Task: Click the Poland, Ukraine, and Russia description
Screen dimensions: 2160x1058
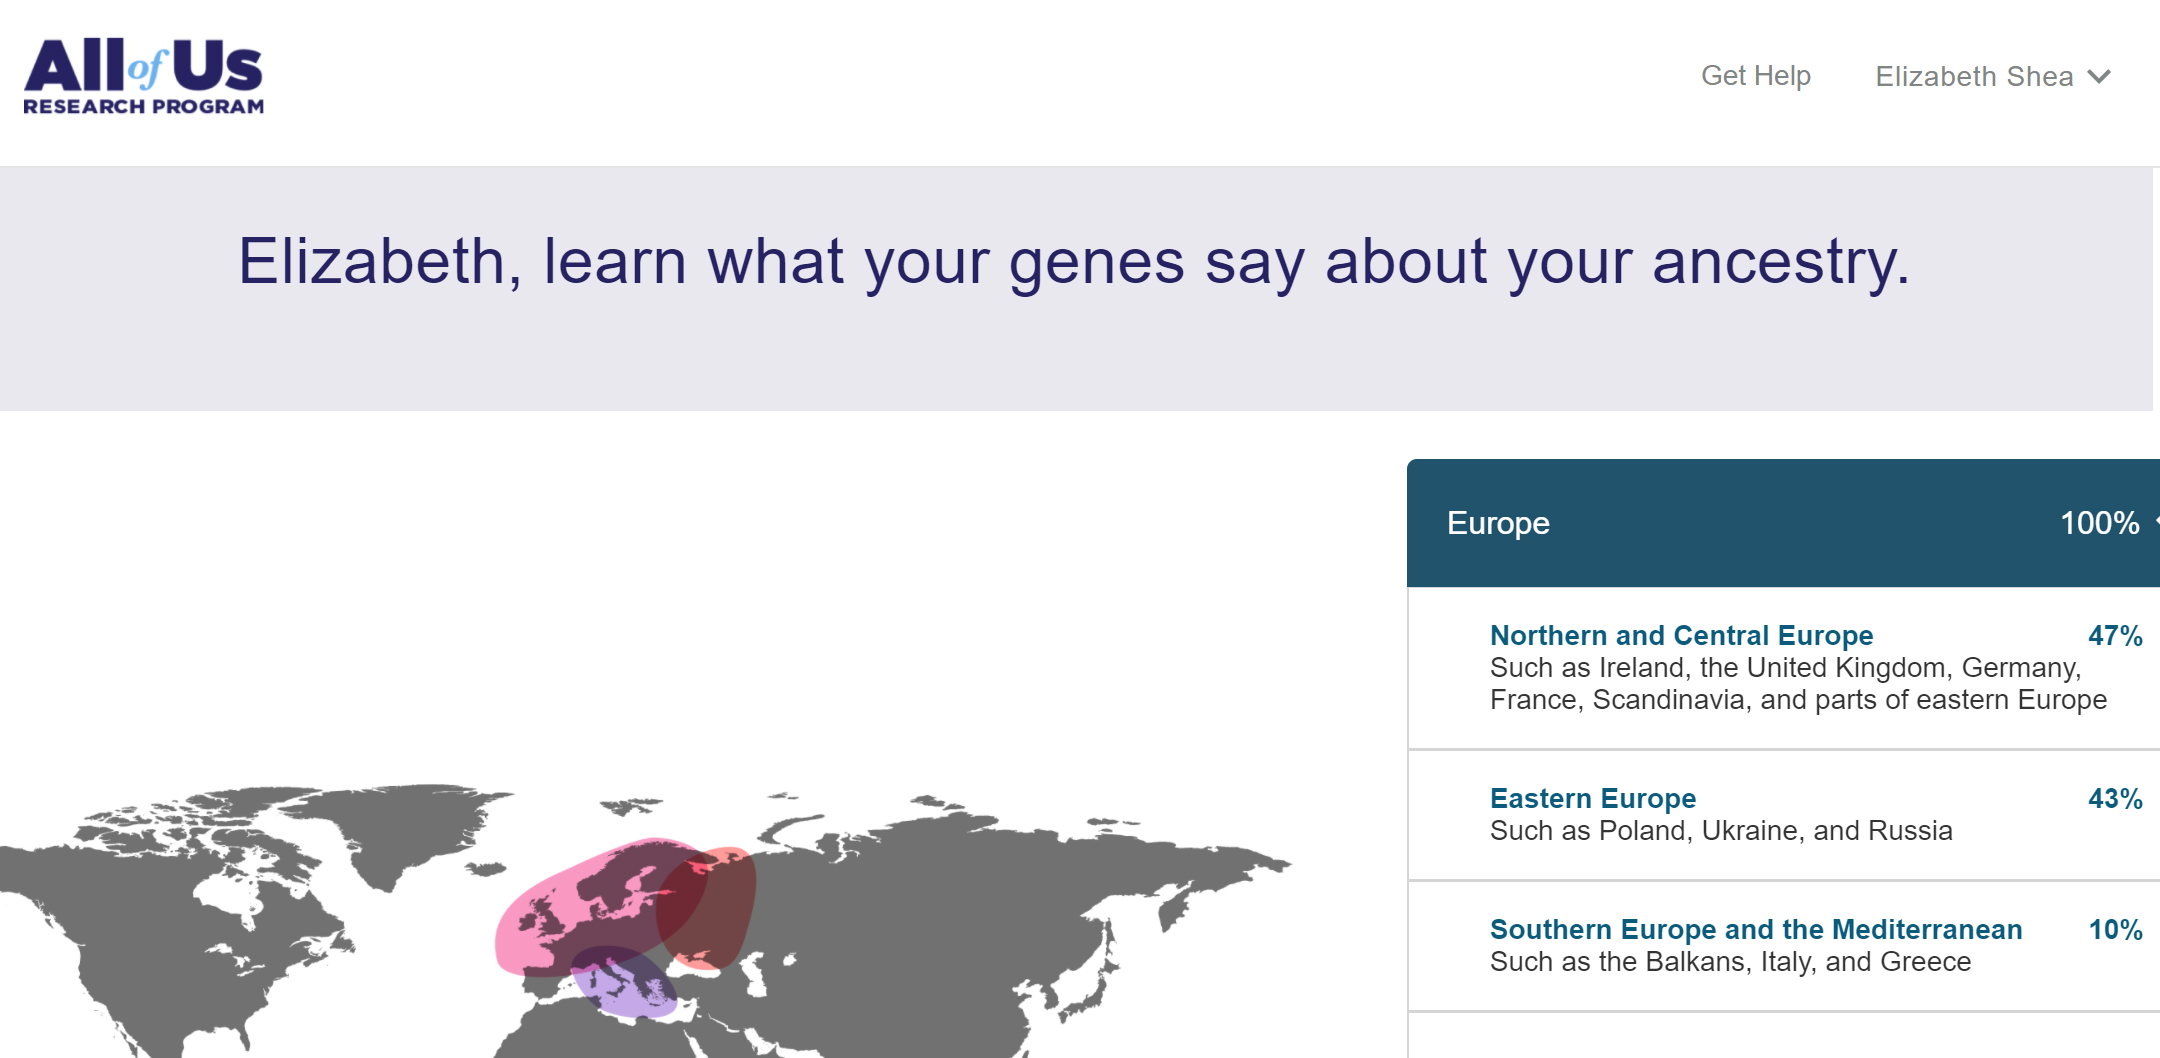Action: (x=1721, y=830)
